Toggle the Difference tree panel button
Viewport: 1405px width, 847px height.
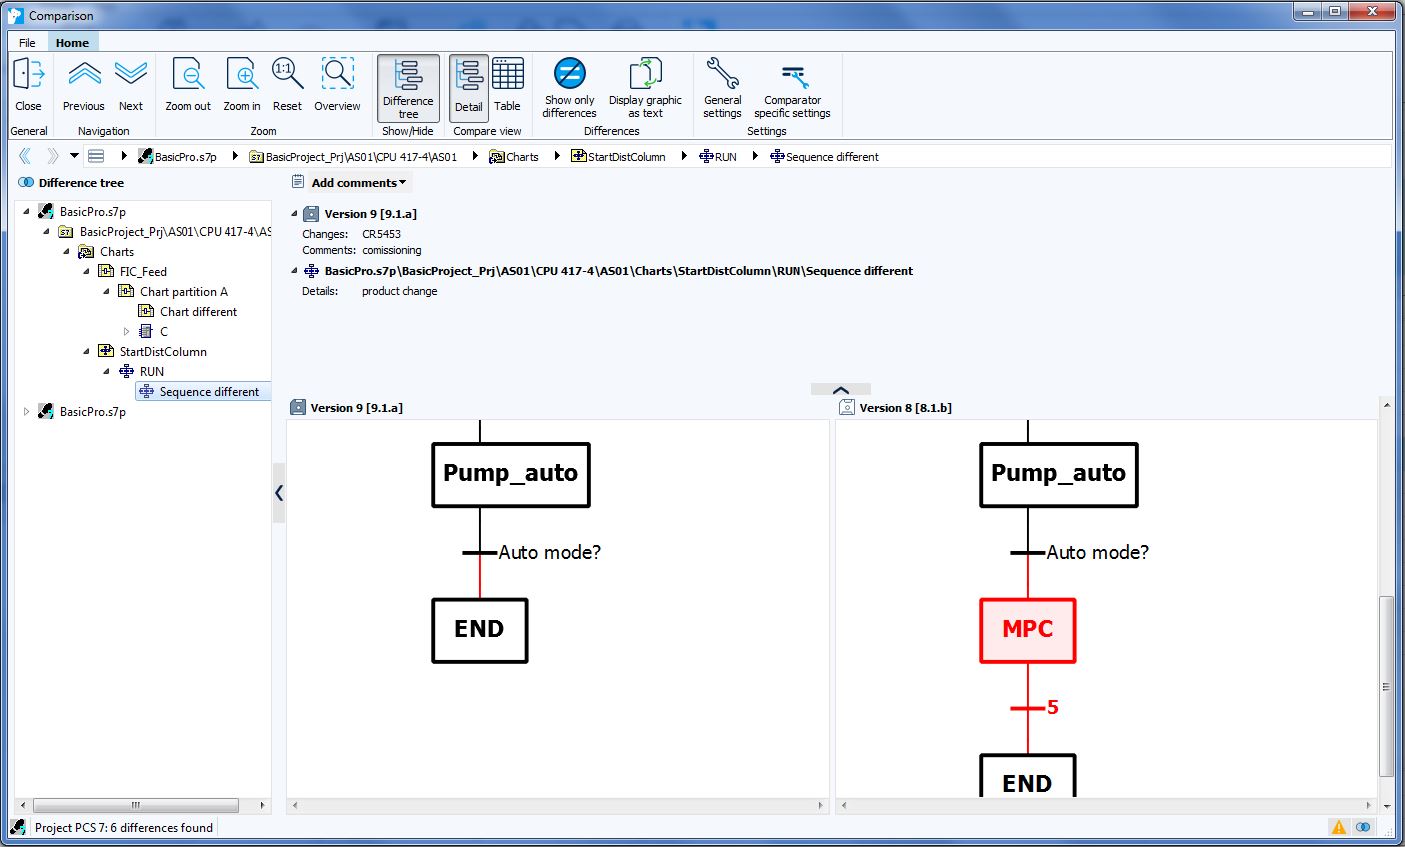tap(408, 88)
